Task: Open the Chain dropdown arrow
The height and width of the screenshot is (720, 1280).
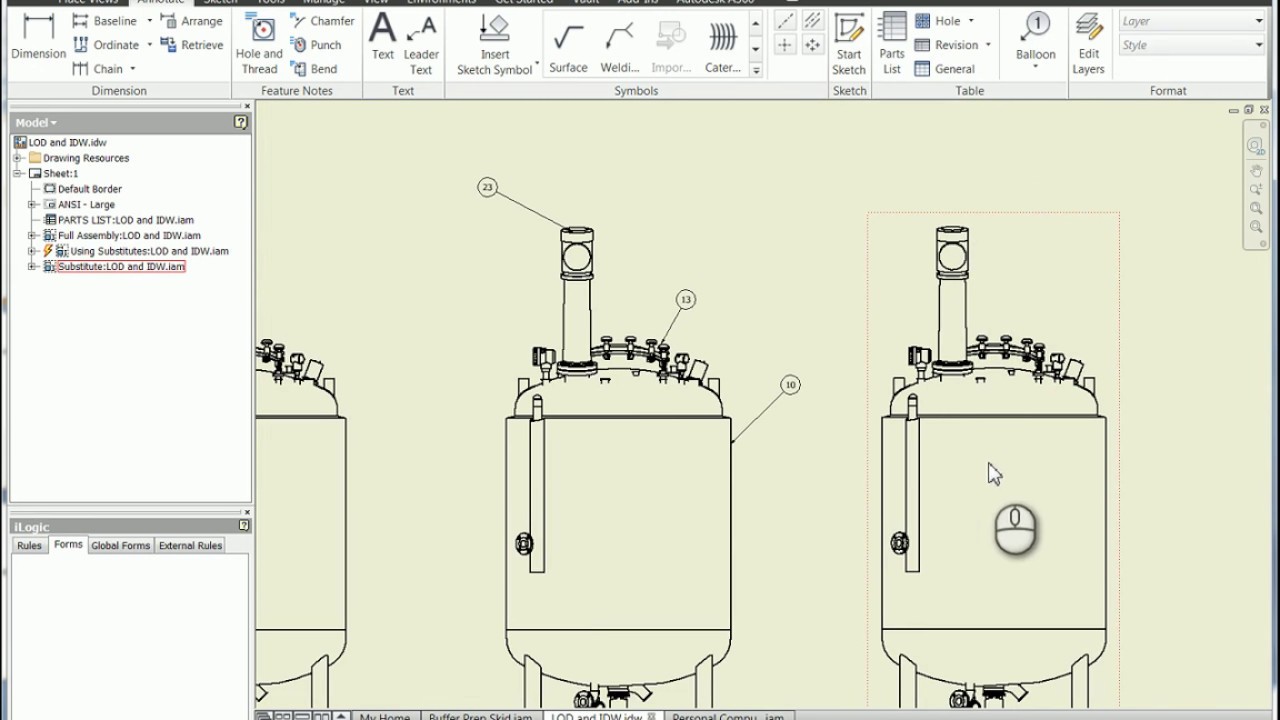Action: pyautogui.click(x=133, y=69)
